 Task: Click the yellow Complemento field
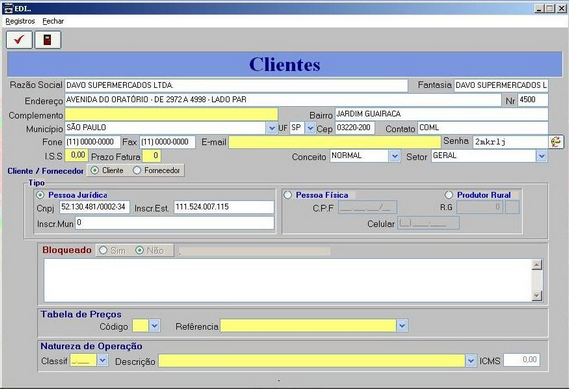(171, 114)
